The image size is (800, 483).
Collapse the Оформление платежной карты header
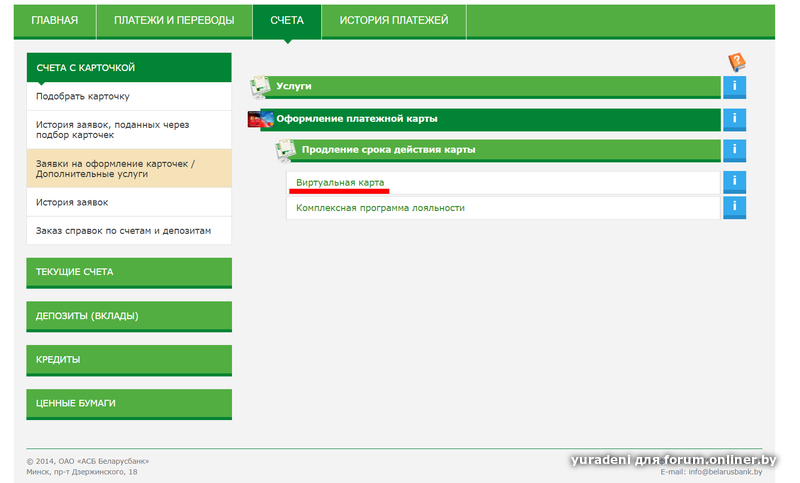[491, 119]
